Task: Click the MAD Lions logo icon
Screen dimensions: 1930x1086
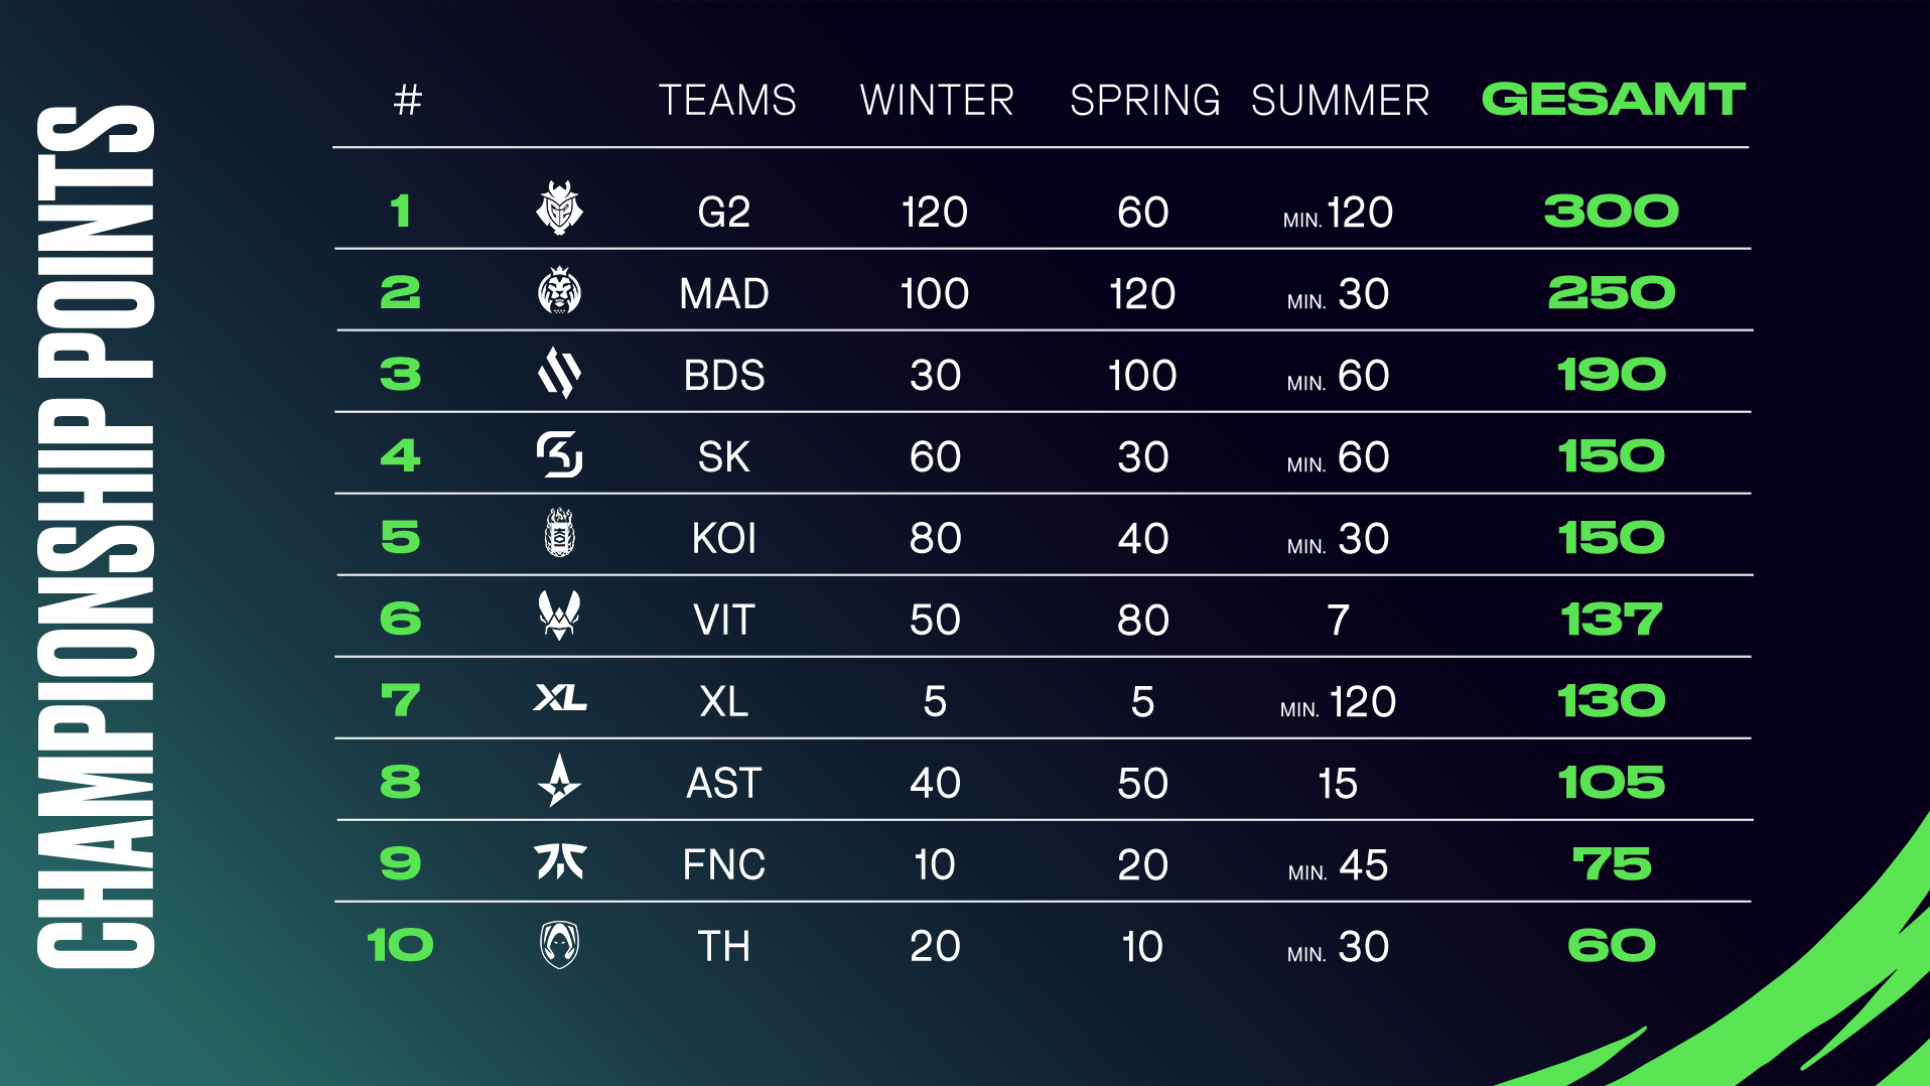Action: point(559,291)
